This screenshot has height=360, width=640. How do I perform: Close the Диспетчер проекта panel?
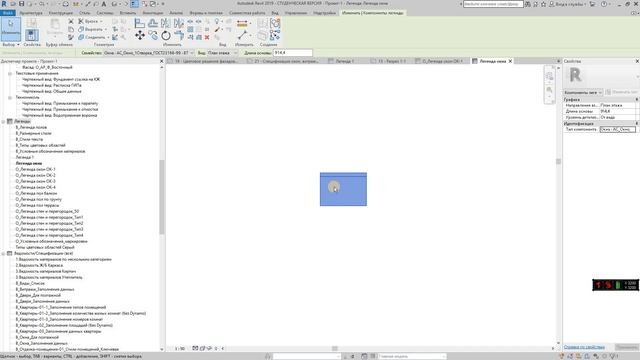click(161, 61)
